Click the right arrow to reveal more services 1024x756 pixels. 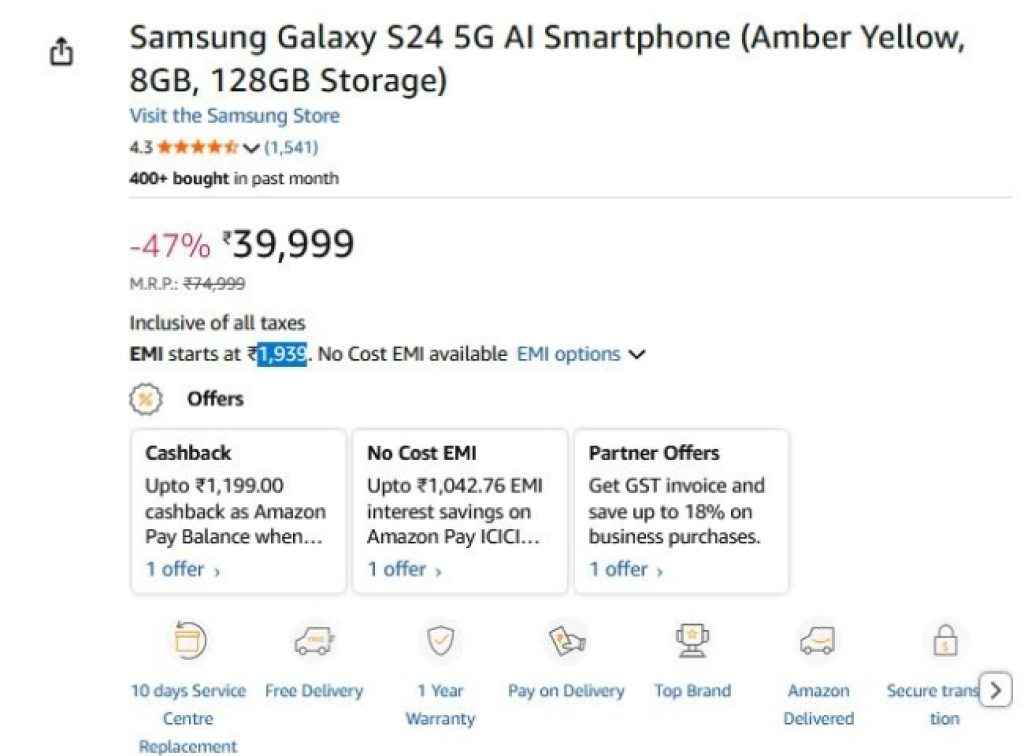point(995,690)
